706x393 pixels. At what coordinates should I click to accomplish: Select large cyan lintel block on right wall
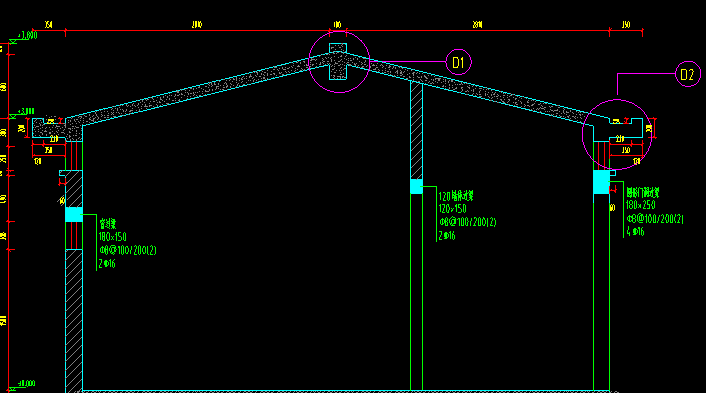coord(601,182)
